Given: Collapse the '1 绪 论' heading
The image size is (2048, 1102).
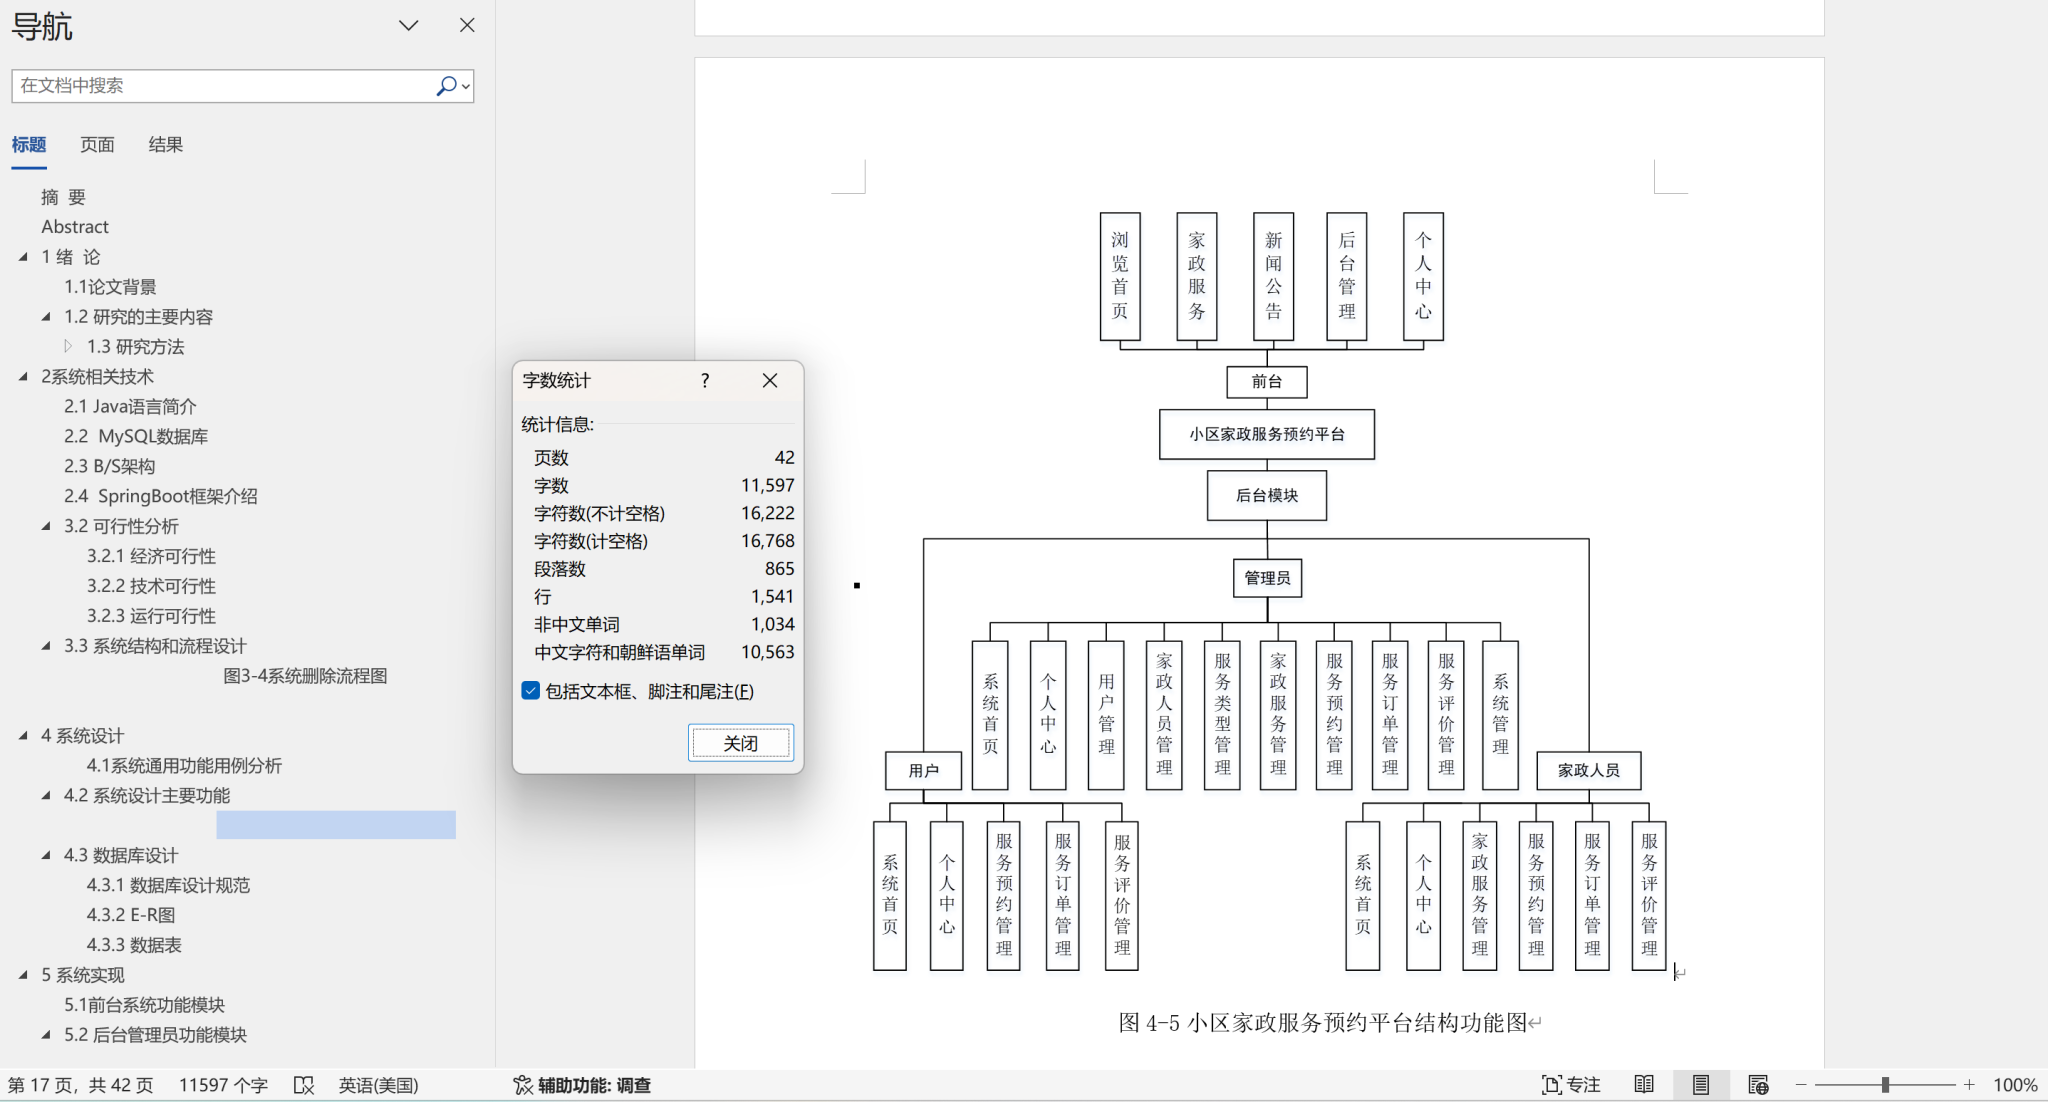Looking at the screenshot, I should pos(23,257).
